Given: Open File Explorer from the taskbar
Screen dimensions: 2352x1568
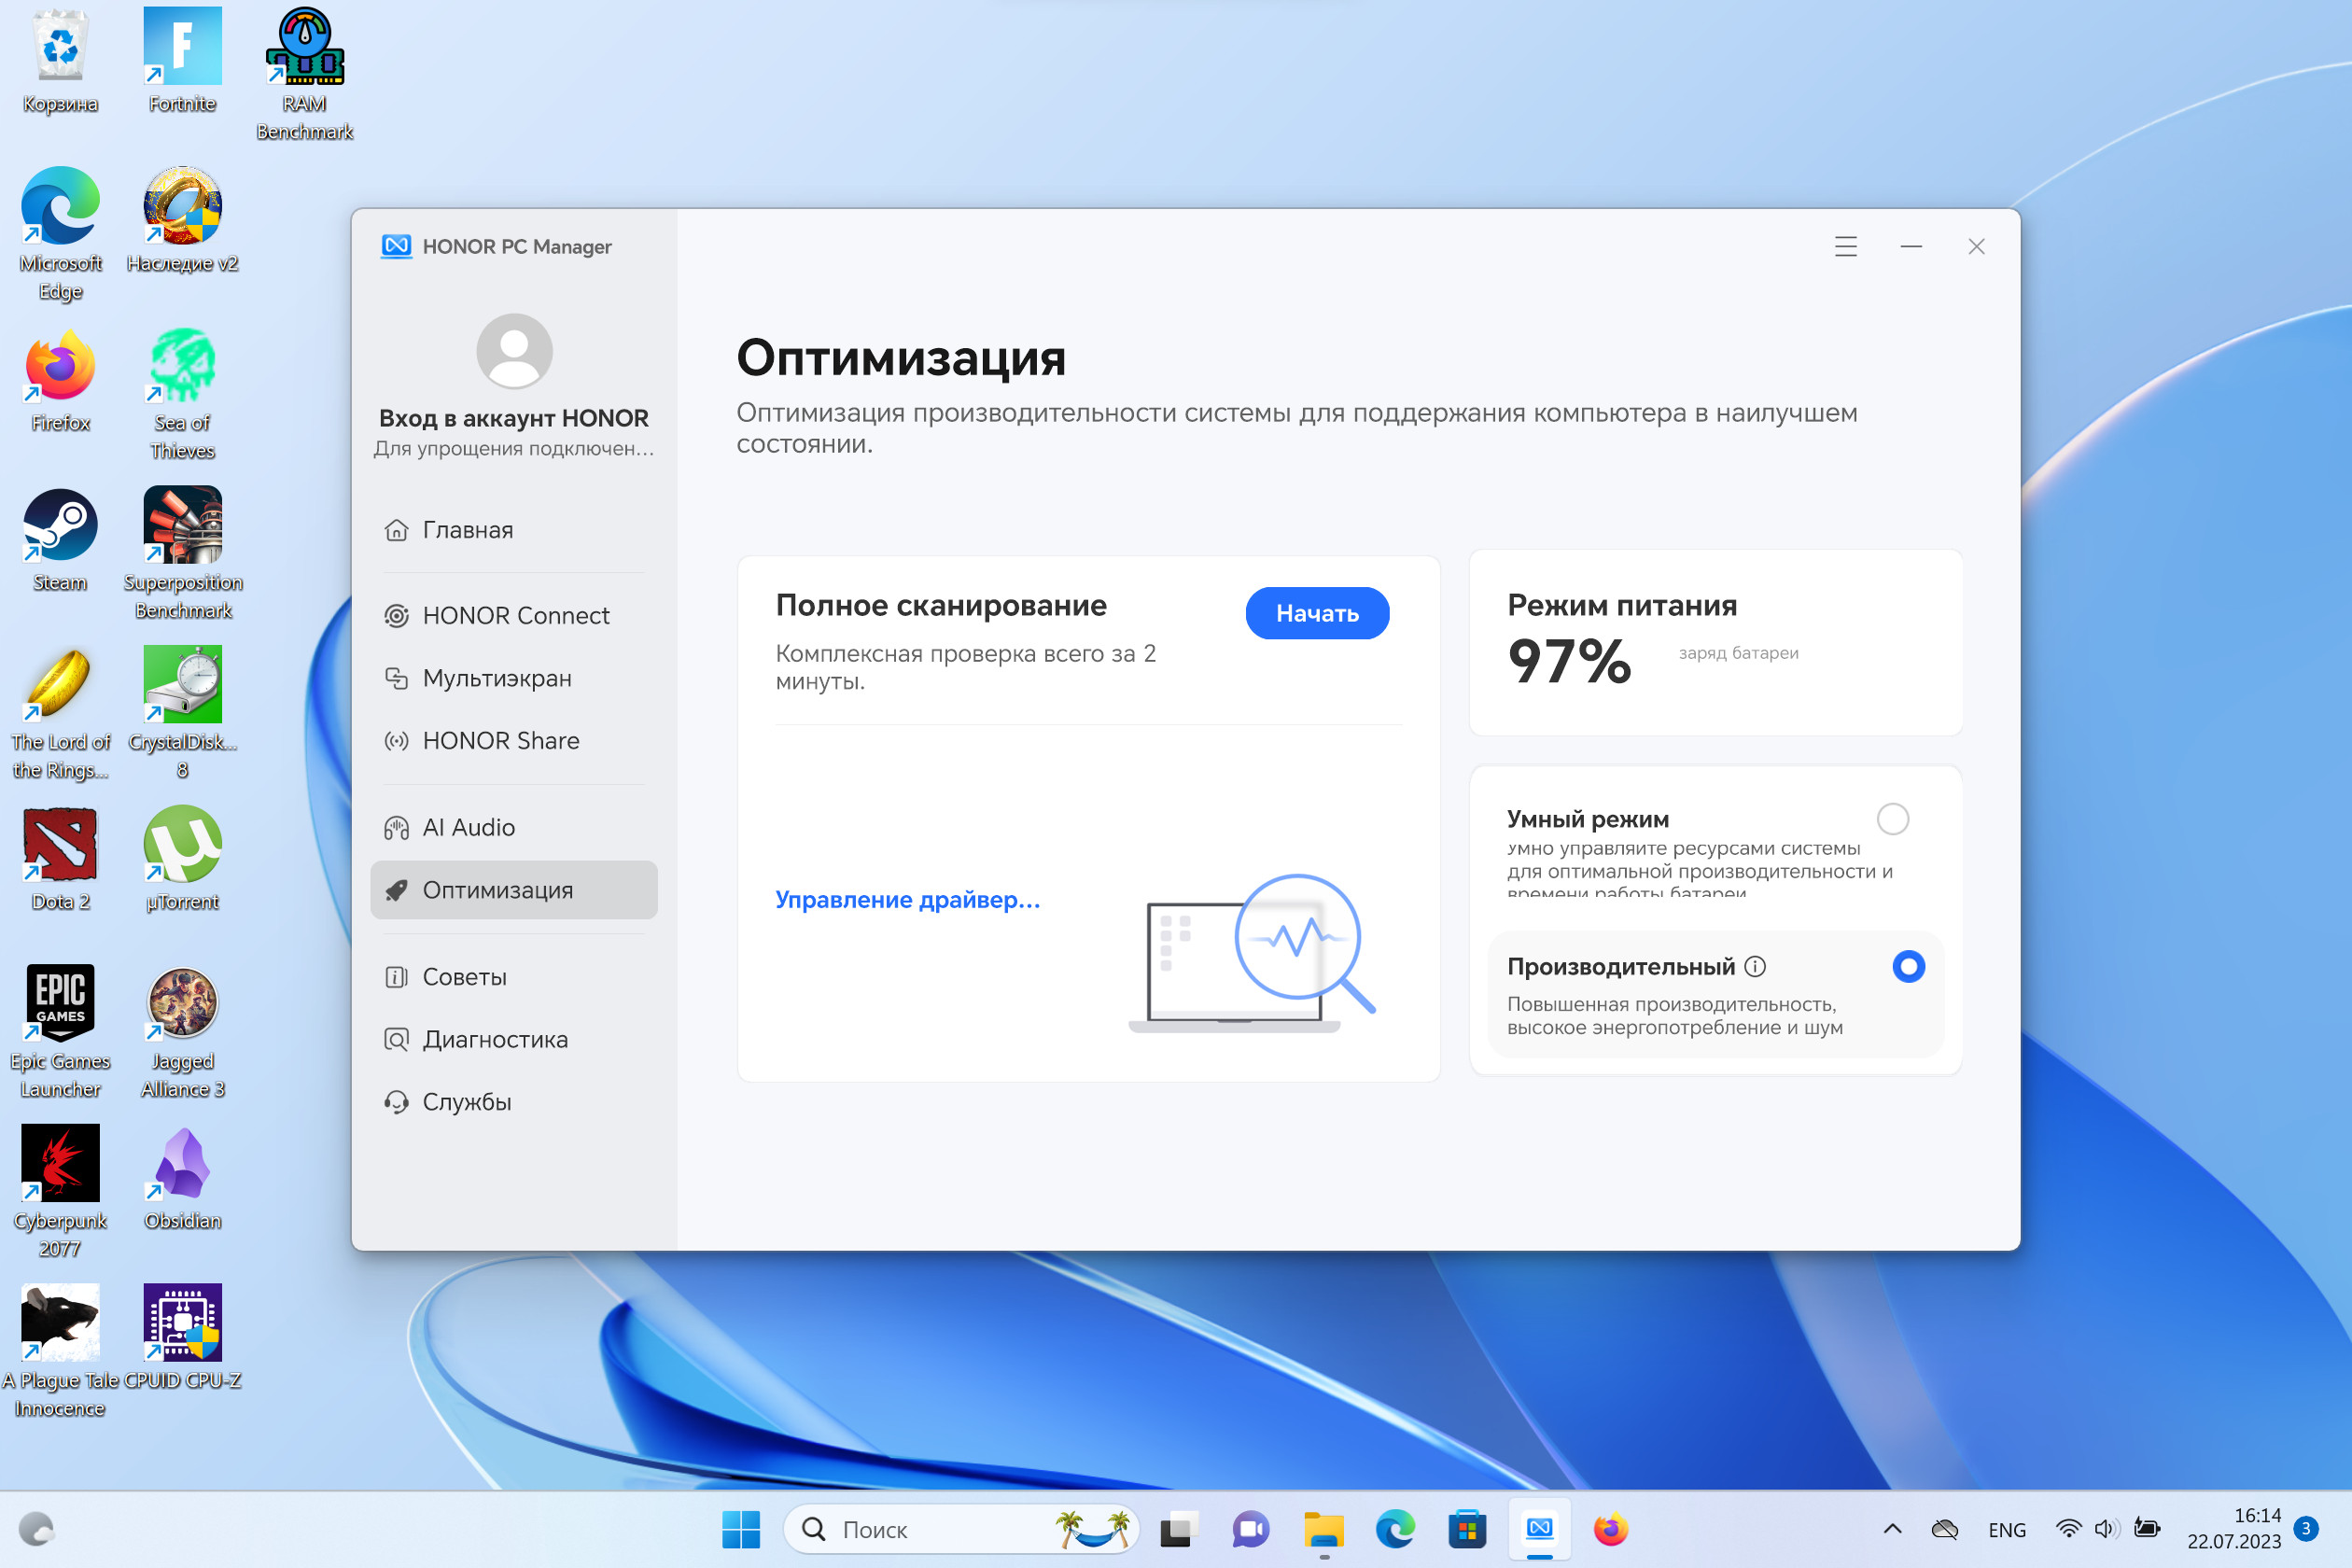Looking at the screenshot, I should pyautogui.click(x=1323, y=1529).
